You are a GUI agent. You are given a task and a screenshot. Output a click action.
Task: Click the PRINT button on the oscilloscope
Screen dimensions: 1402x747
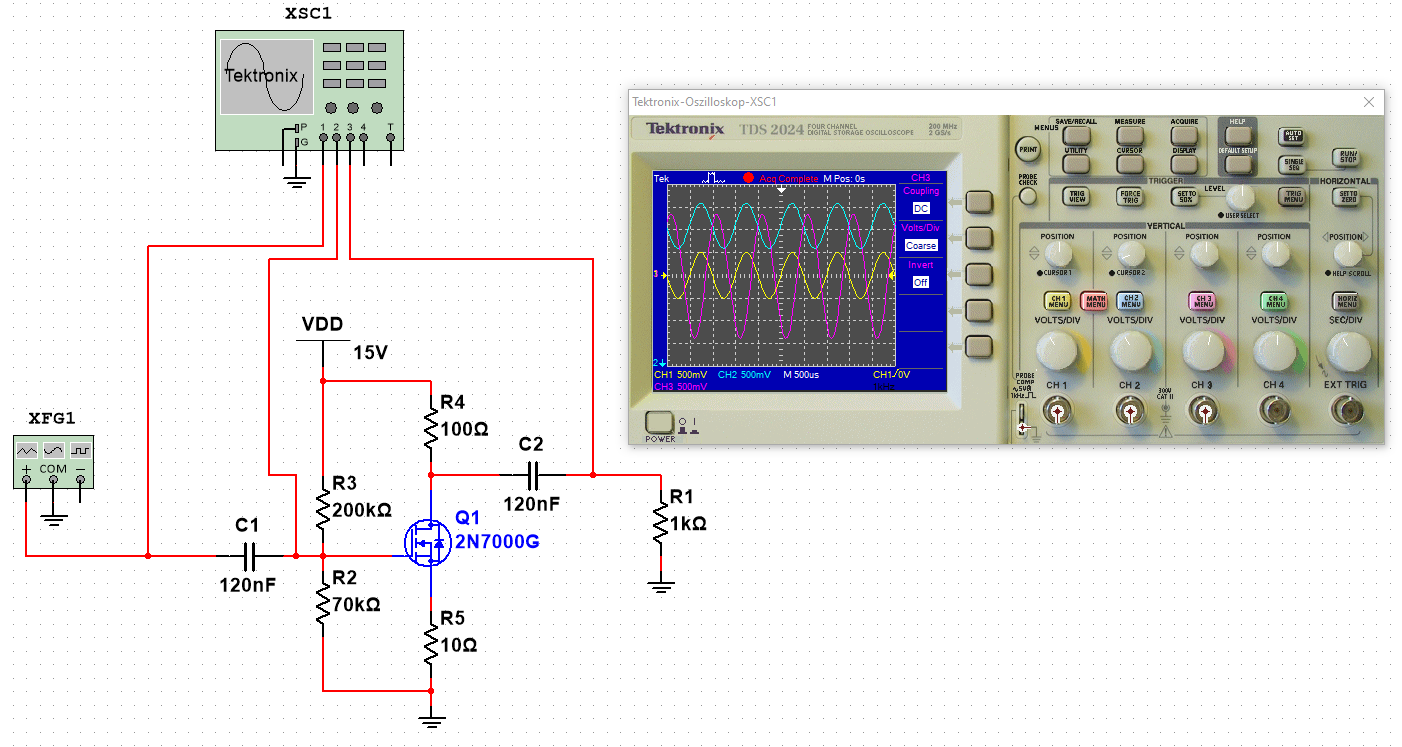click(x=1028, y=149)
